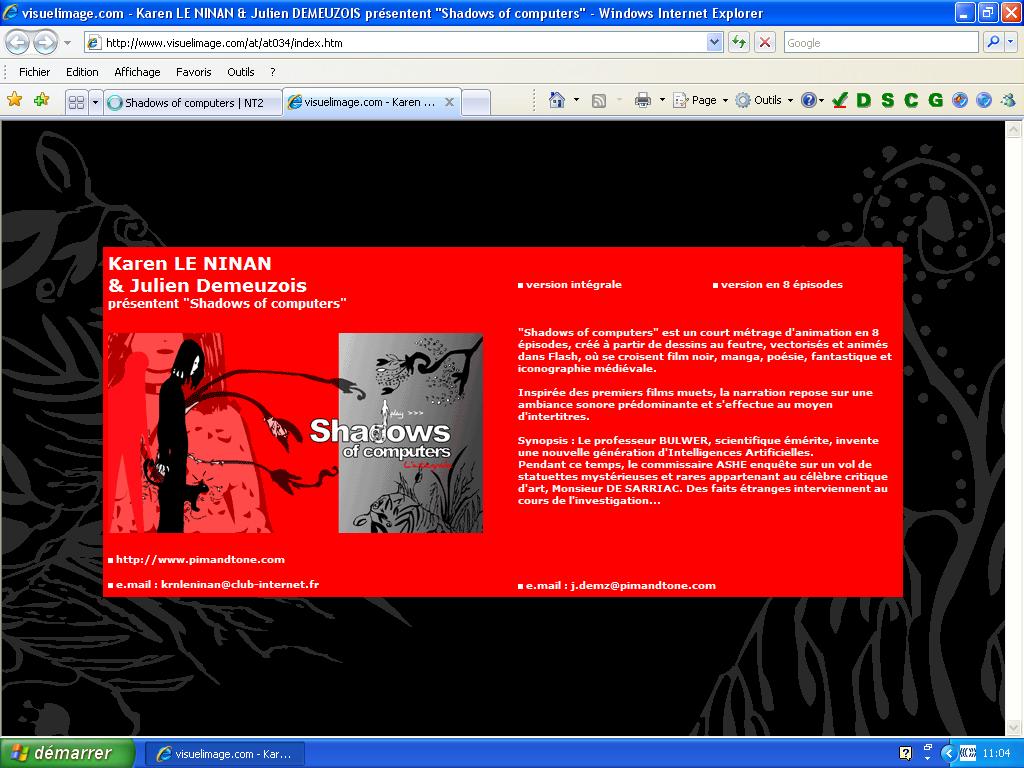Click the Messenger buddies toolbar icon

tap(1008, 100)
